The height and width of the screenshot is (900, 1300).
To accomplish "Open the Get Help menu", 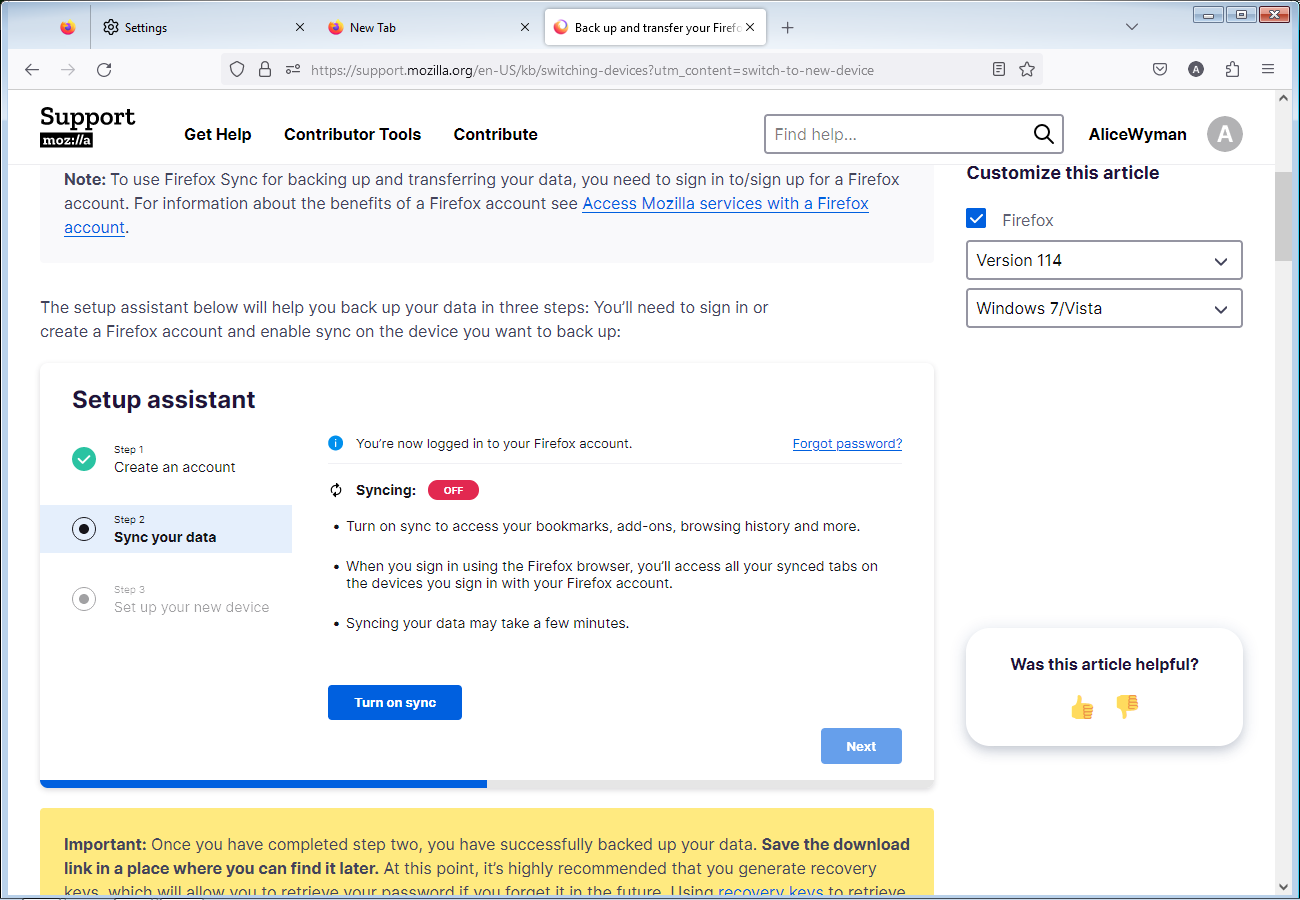I will click(218, 134).
